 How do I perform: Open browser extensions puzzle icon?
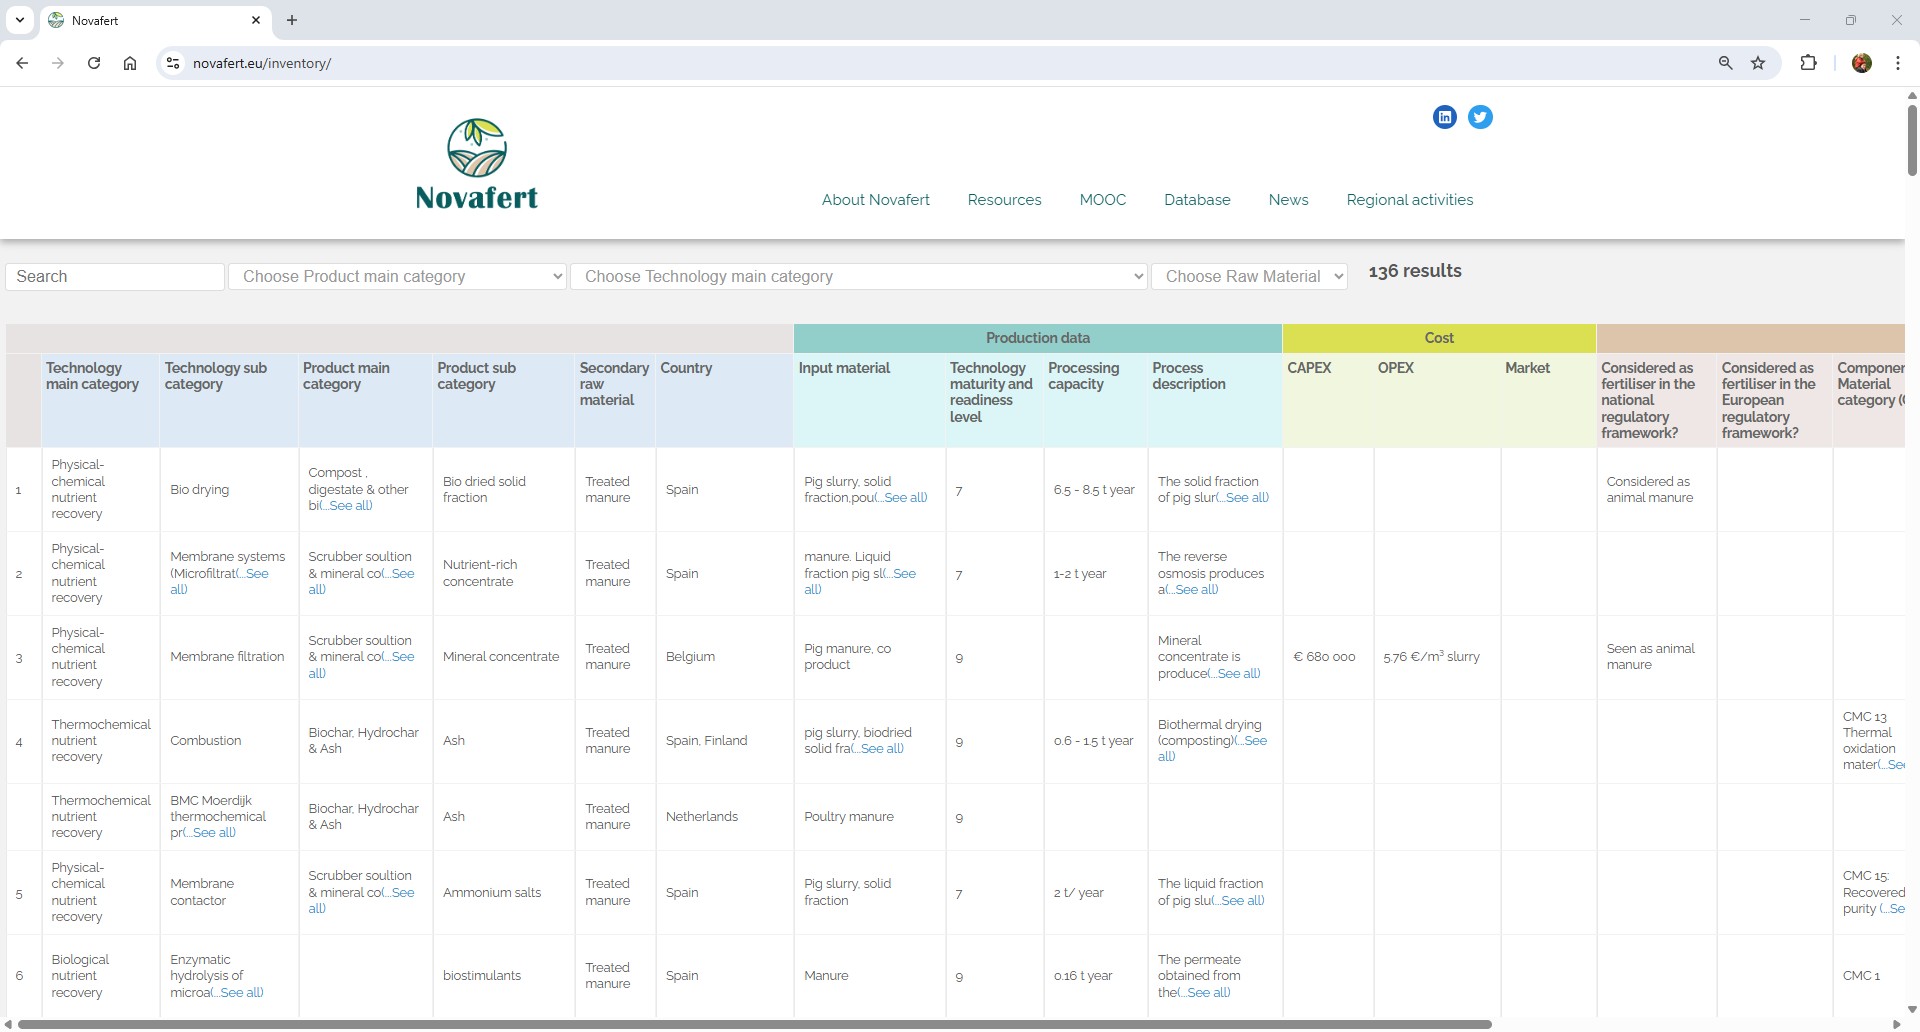coord(1808,63)
